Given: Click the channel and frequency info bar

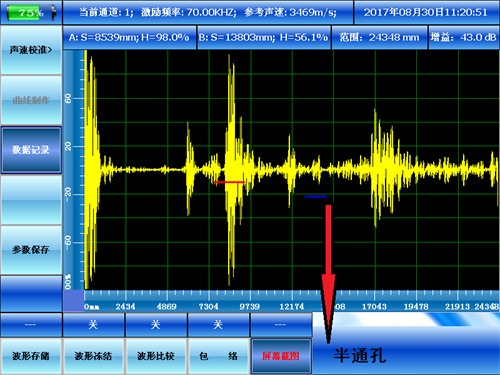Looking at the screenshot, I should click(x=208, y=13).
